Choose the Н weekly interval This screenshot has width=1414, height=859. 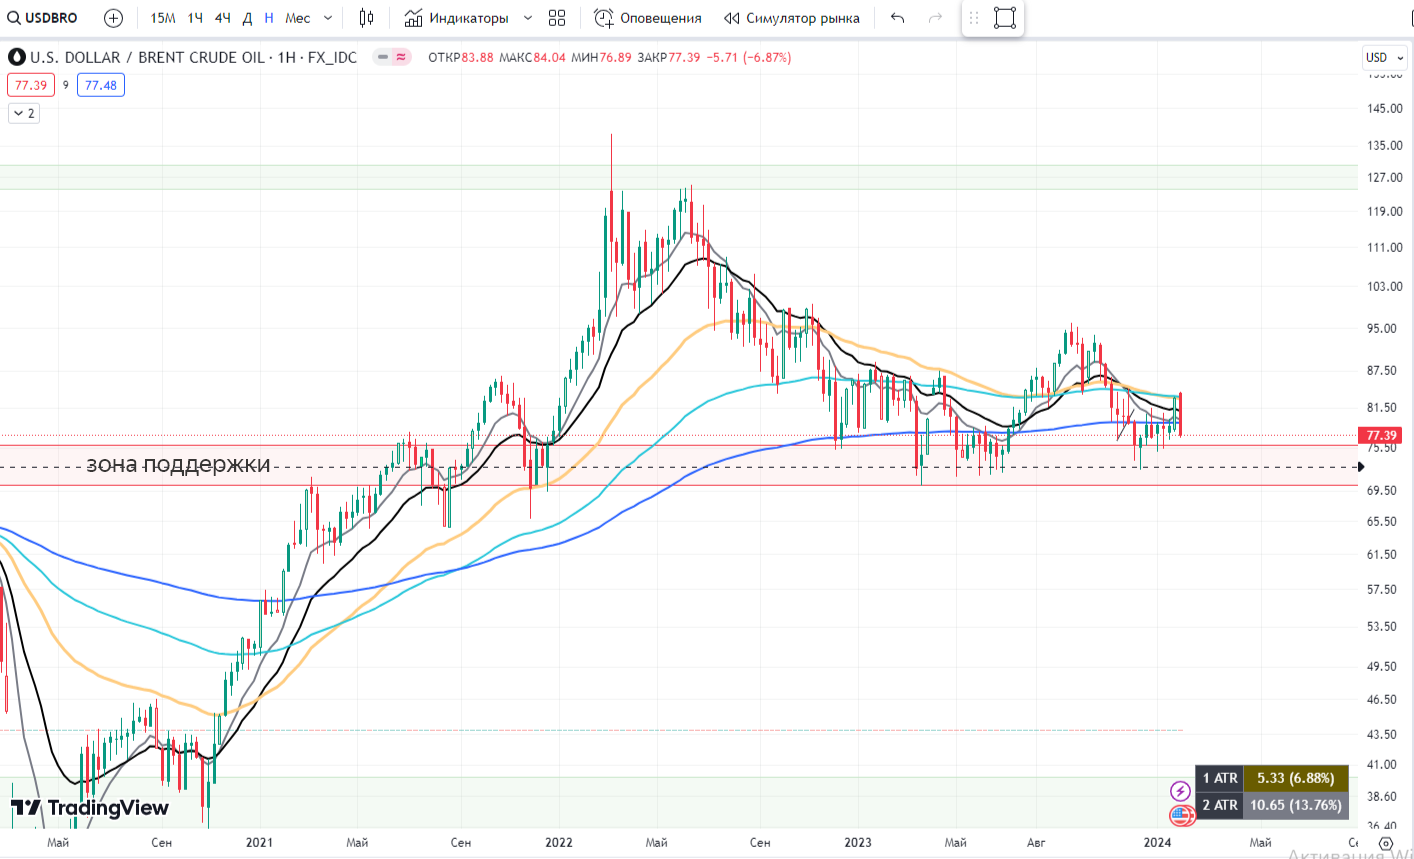(269, 18)
